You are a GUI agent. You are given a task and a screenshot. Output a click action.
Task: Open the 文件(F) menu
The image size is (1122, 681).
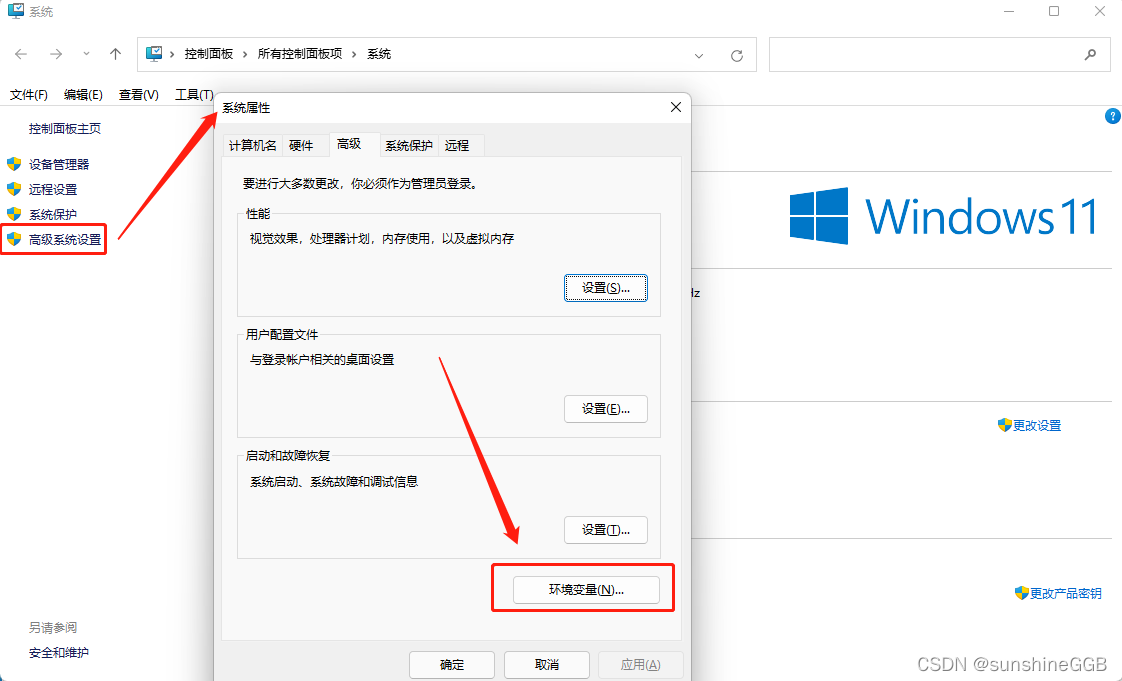[x=29, y=94]
